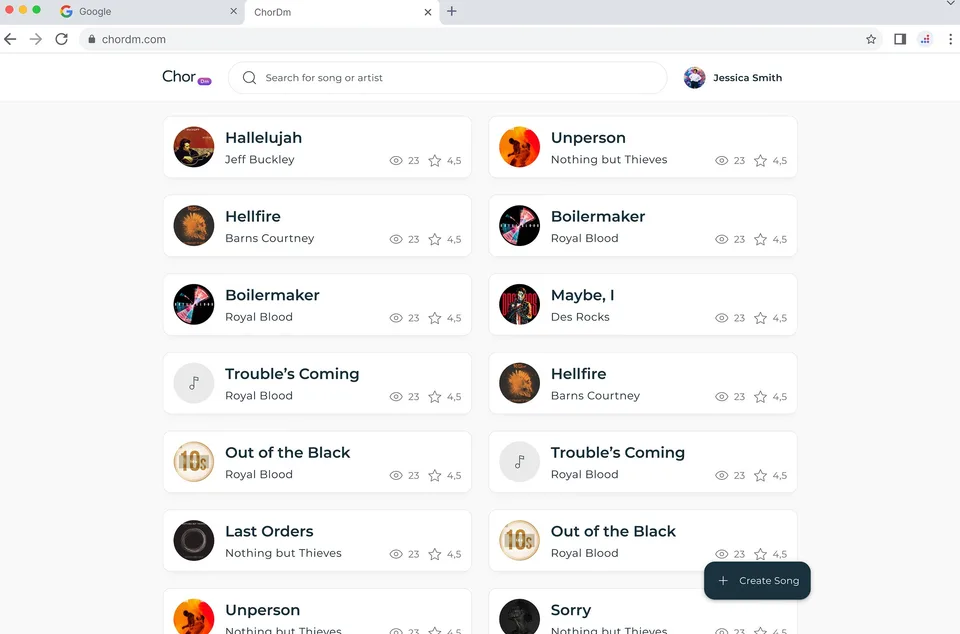Image resolution: width=960 pixels, height=634 pixels.
Task: Open the Last Orders song title
Action: (x=269, y=531)
